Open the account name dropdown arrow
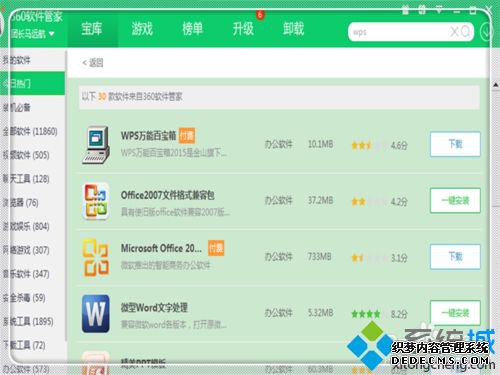 pos(51,34)
